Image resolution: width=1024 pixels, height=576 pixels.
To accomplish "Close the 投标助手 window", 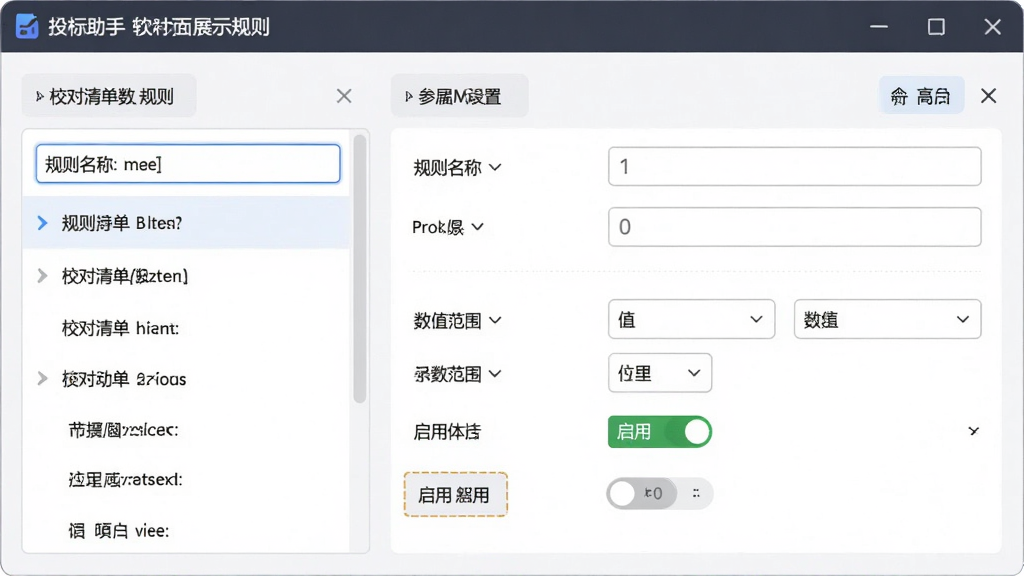I will click(x=993, y=27).
